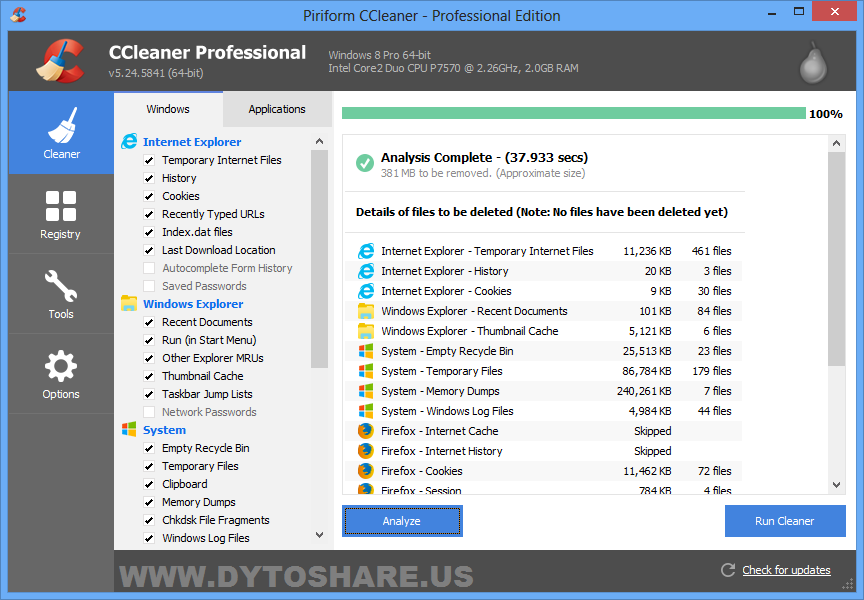Click the title bar CCleaner app icon

click(18, 15)
